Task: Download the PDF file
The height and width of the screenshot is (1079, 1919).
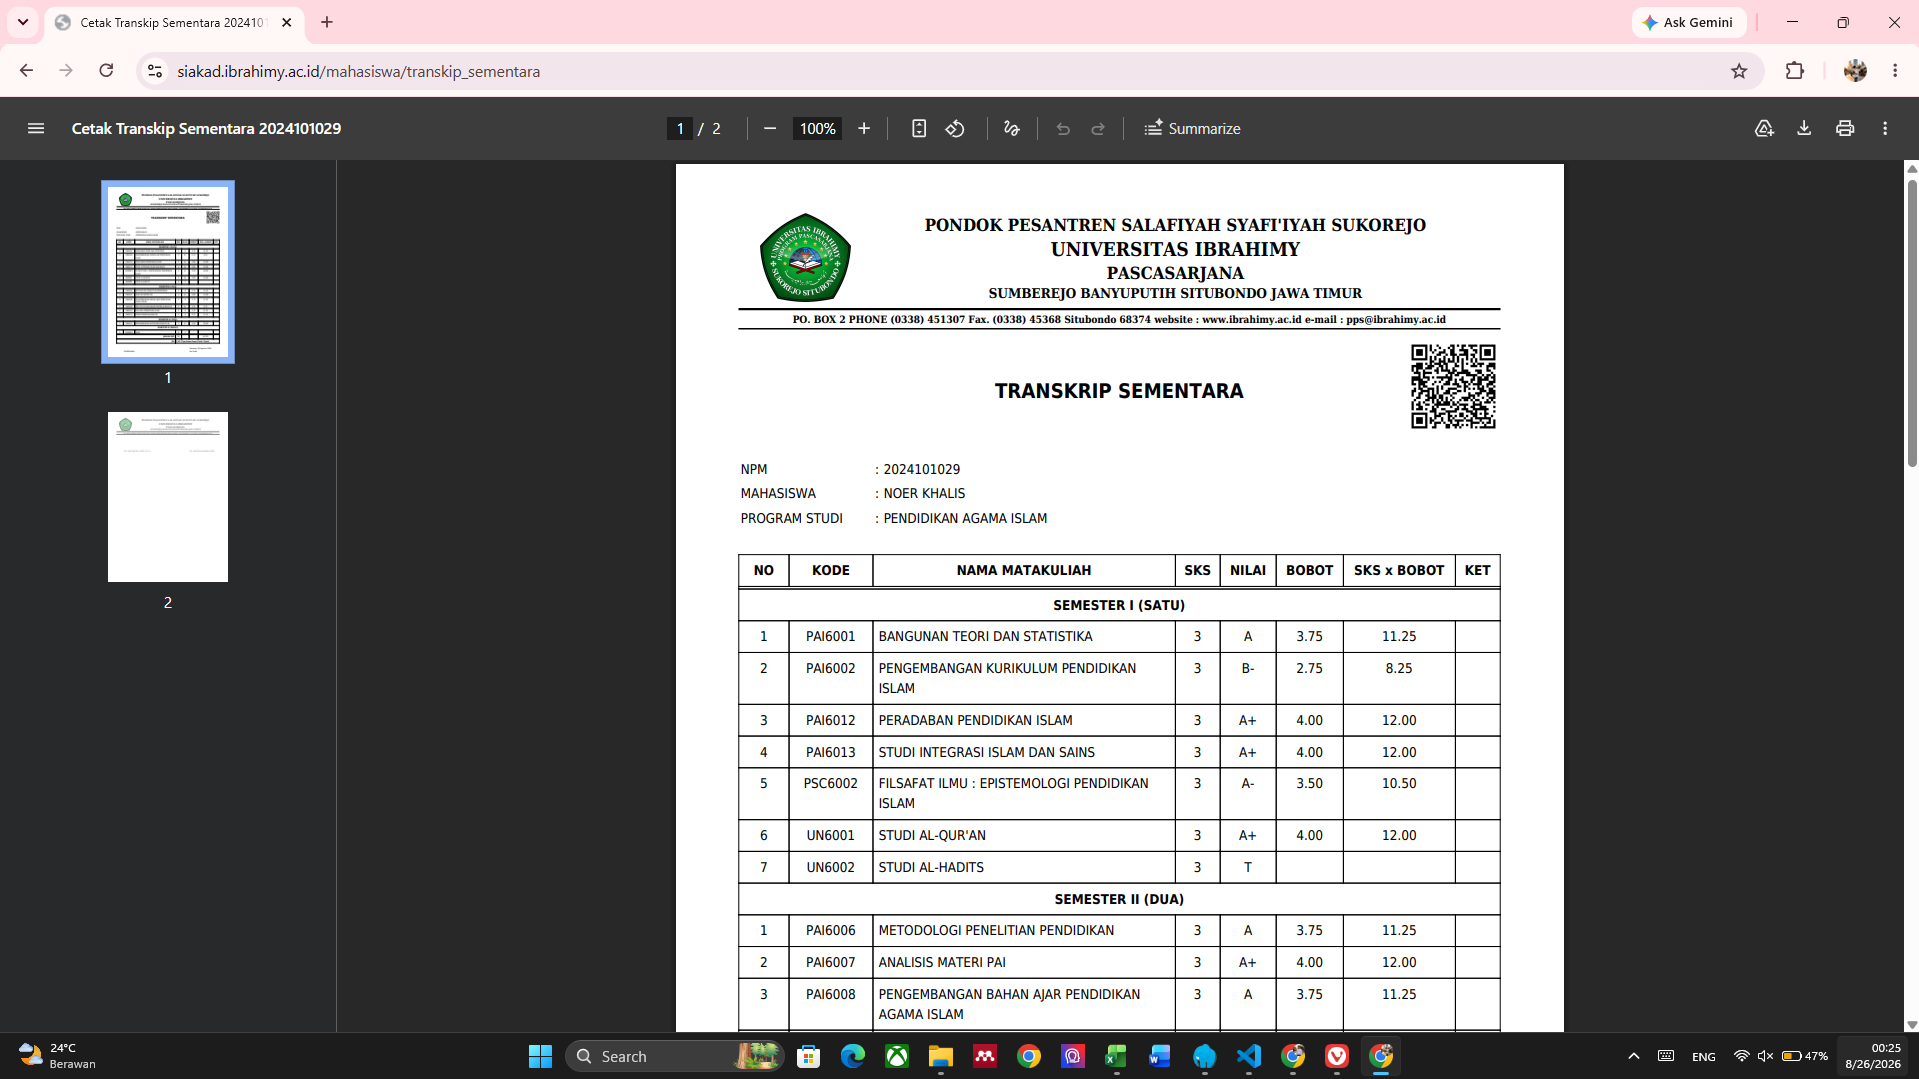Action: pos(1804,128)
